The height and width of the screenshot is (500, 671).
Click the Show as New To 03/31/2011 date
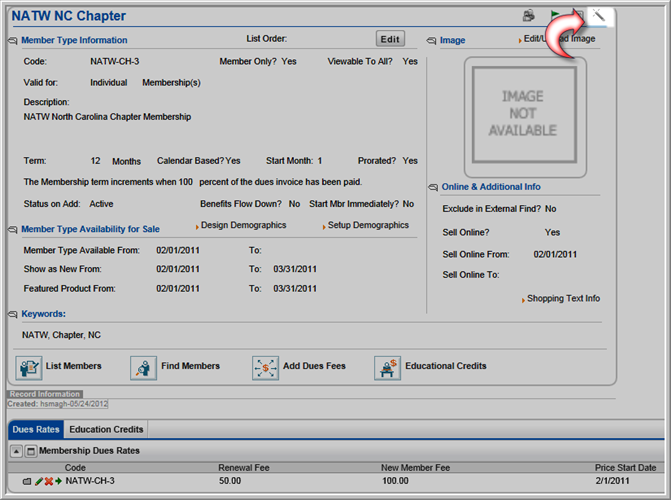tap(295, 269)
